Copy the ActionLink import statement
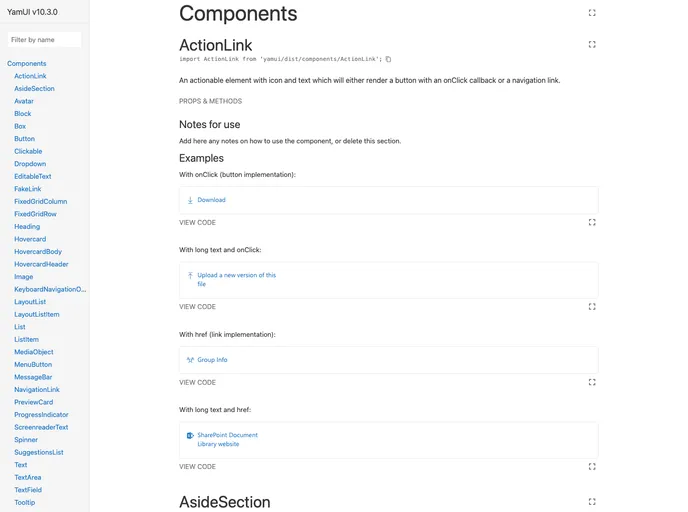Screen dimensions: 688x512 389,59
